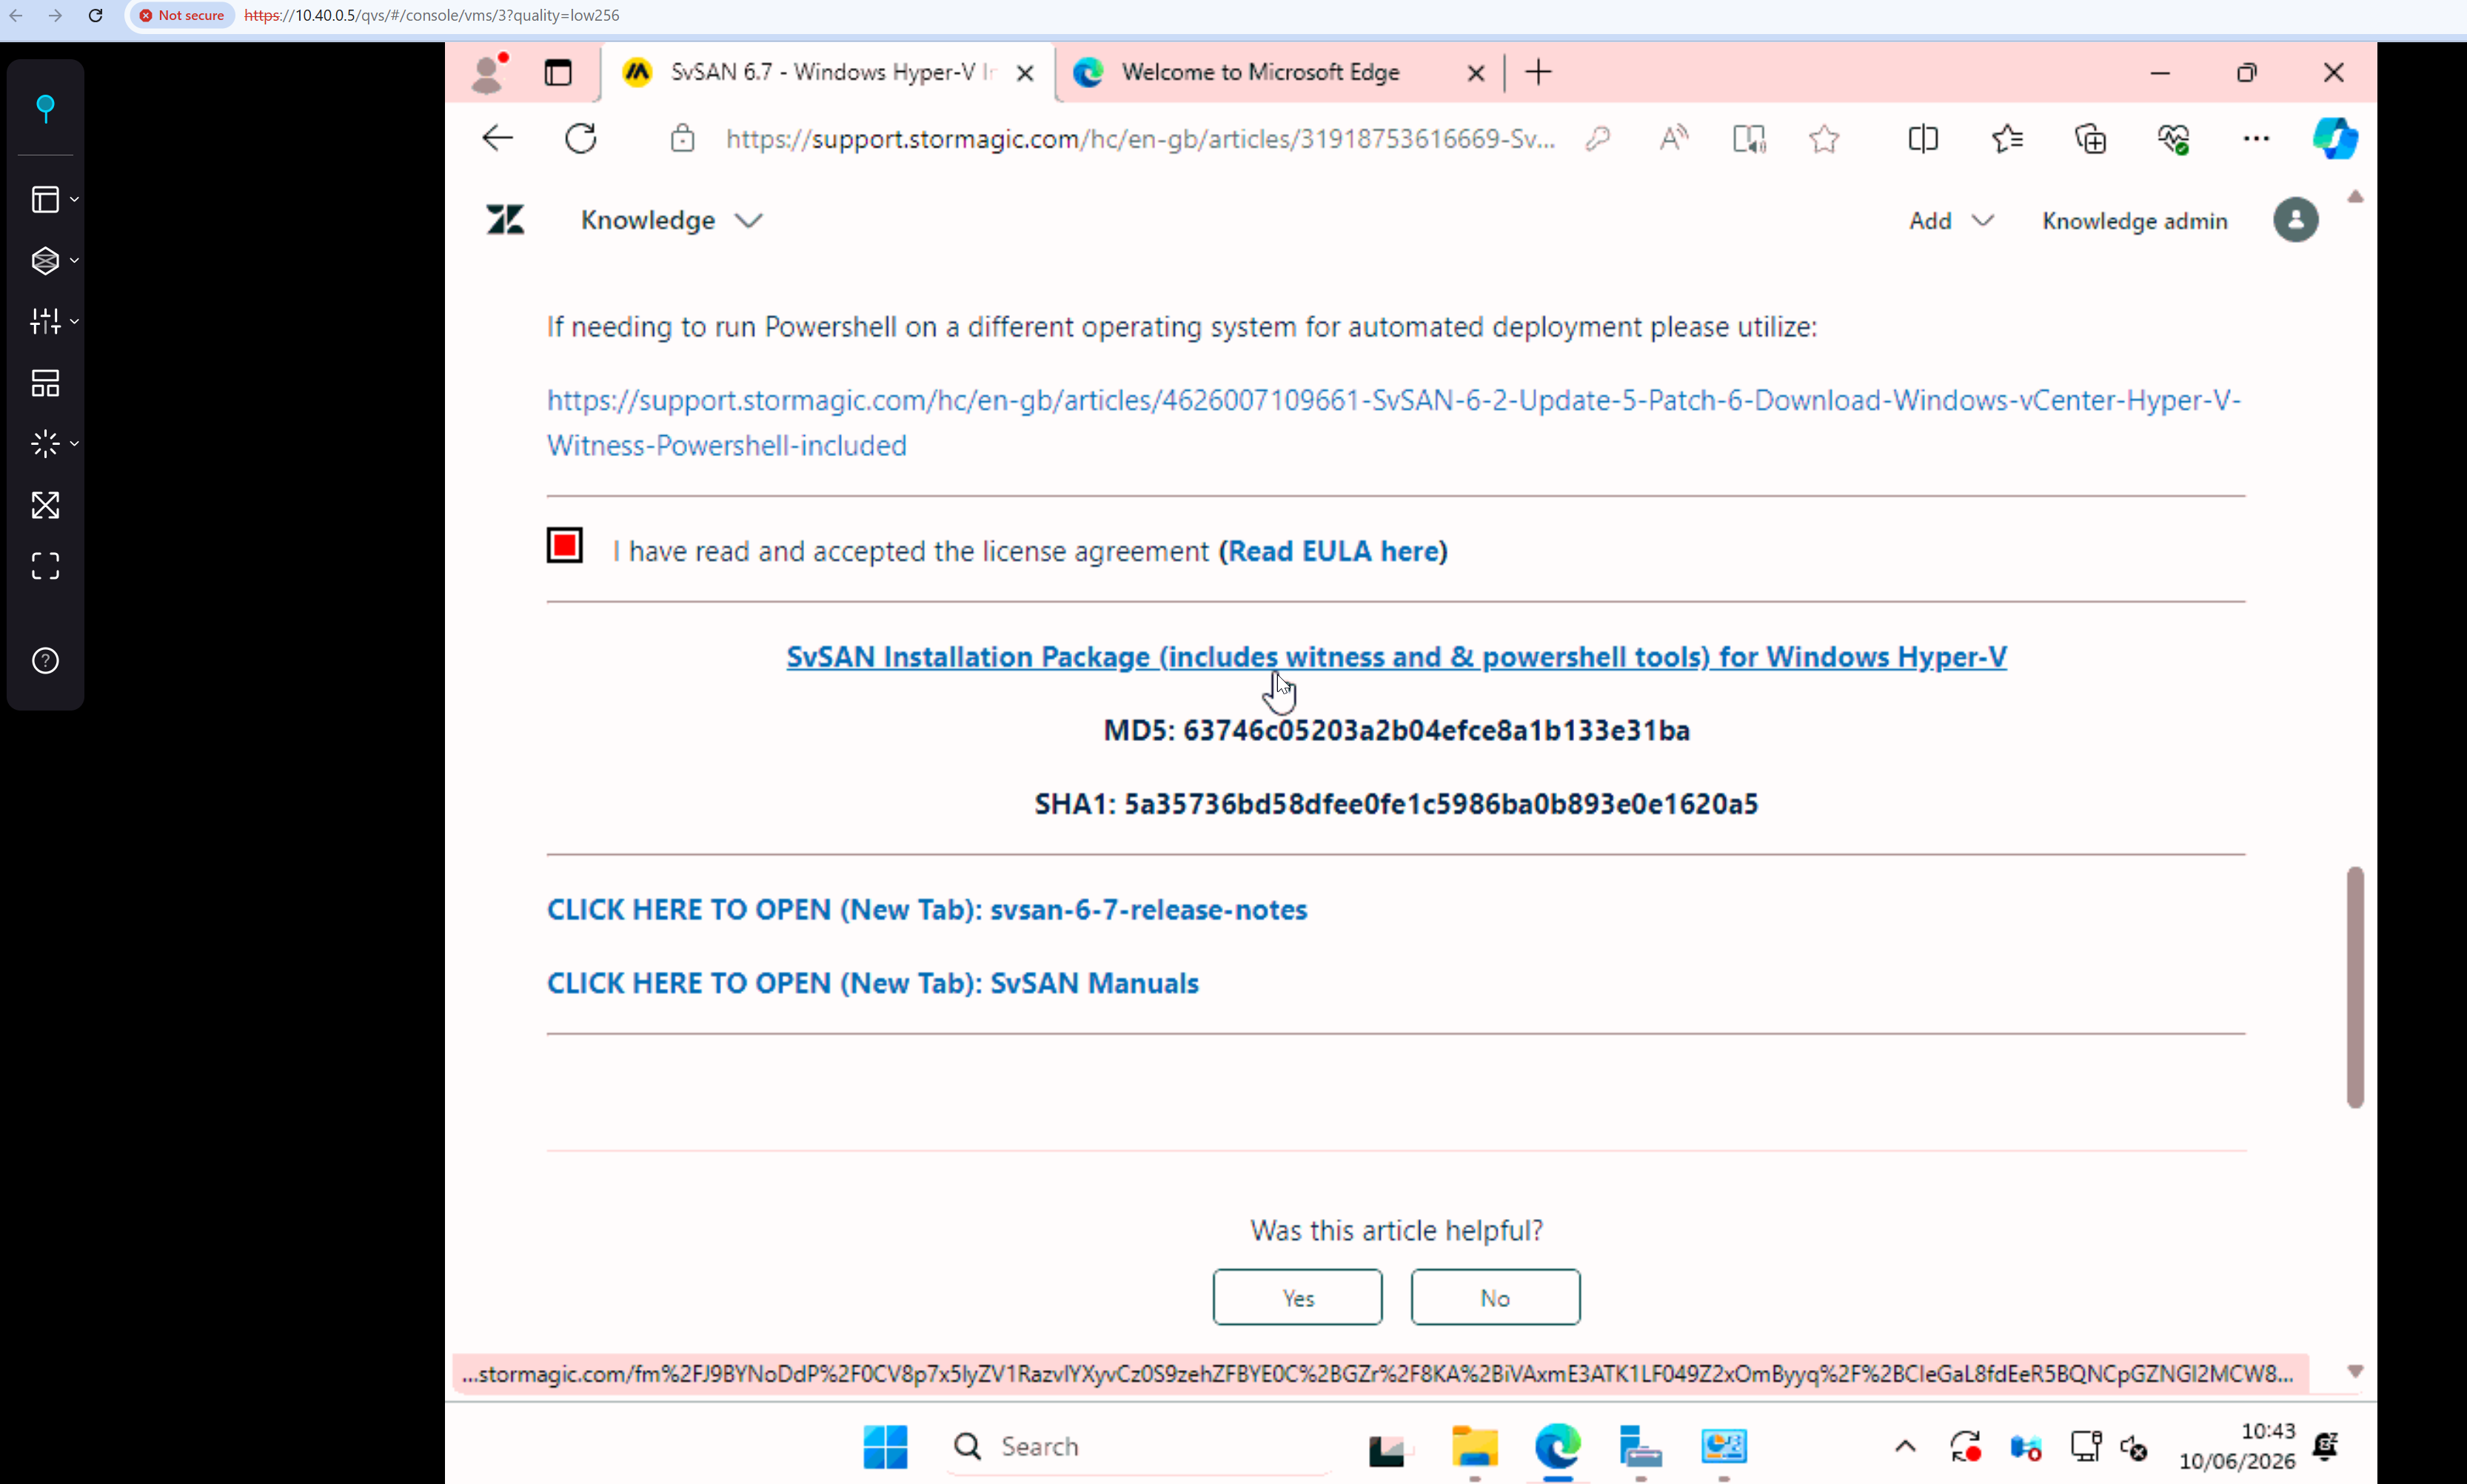Enter fullscreen via the corner-brackets sidebar icon
This screenshot has height=1484, width=2467.
click(x=45, y=566)
